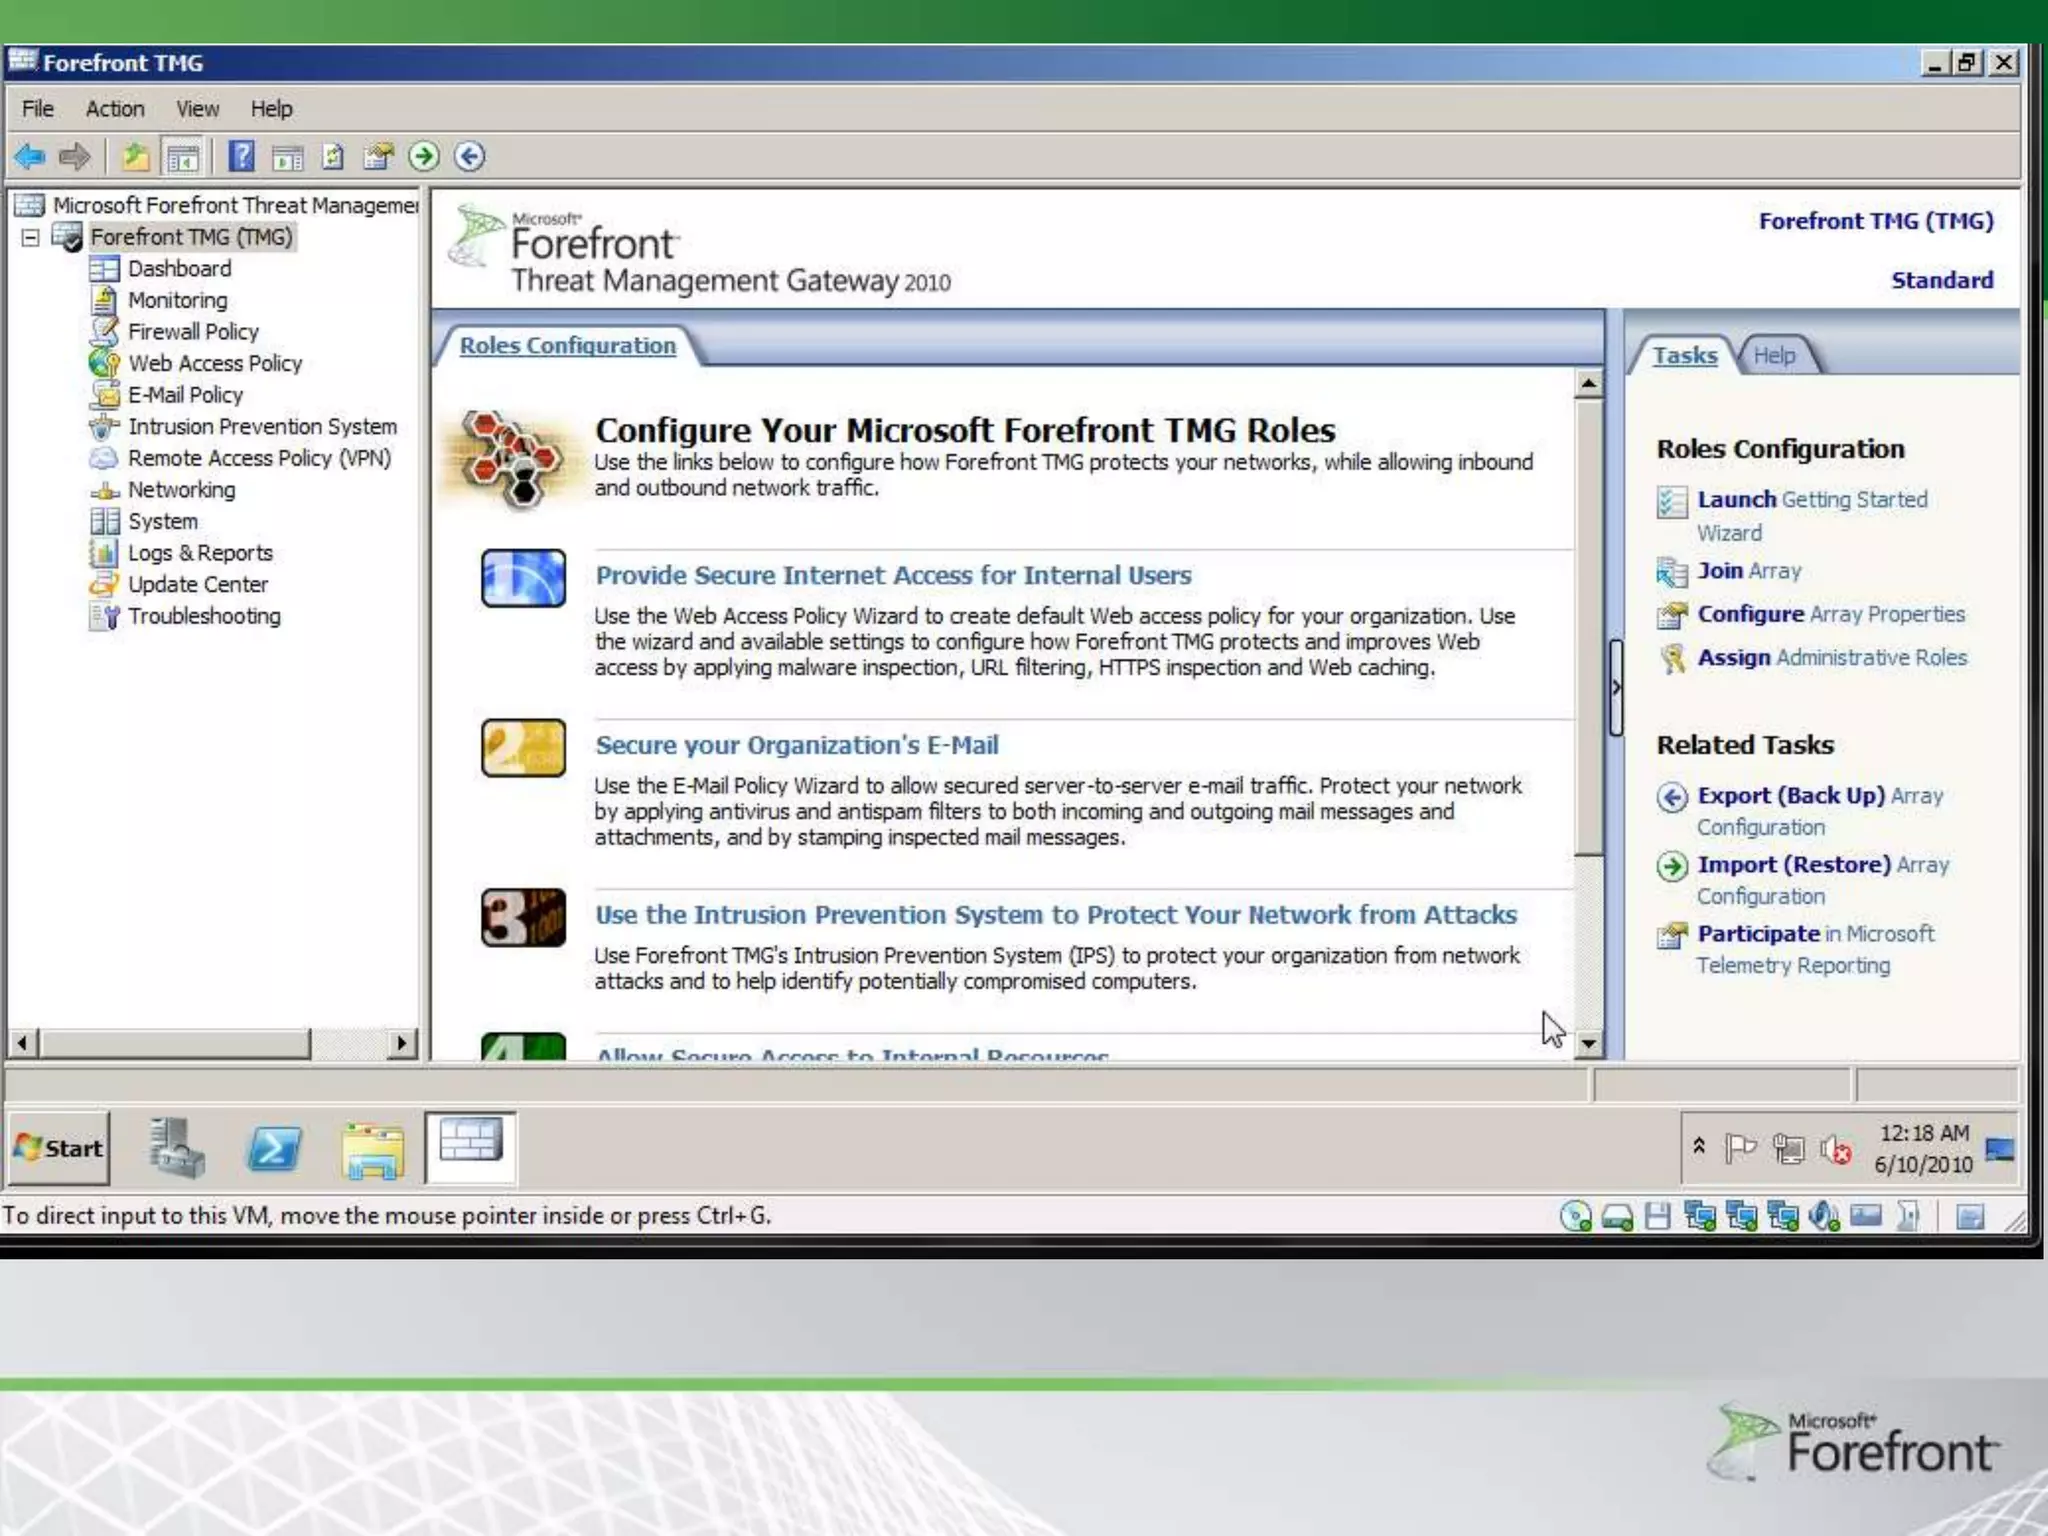Click the blue Back arrow in toolbar

pyautogui.click(x=30, y=157)
